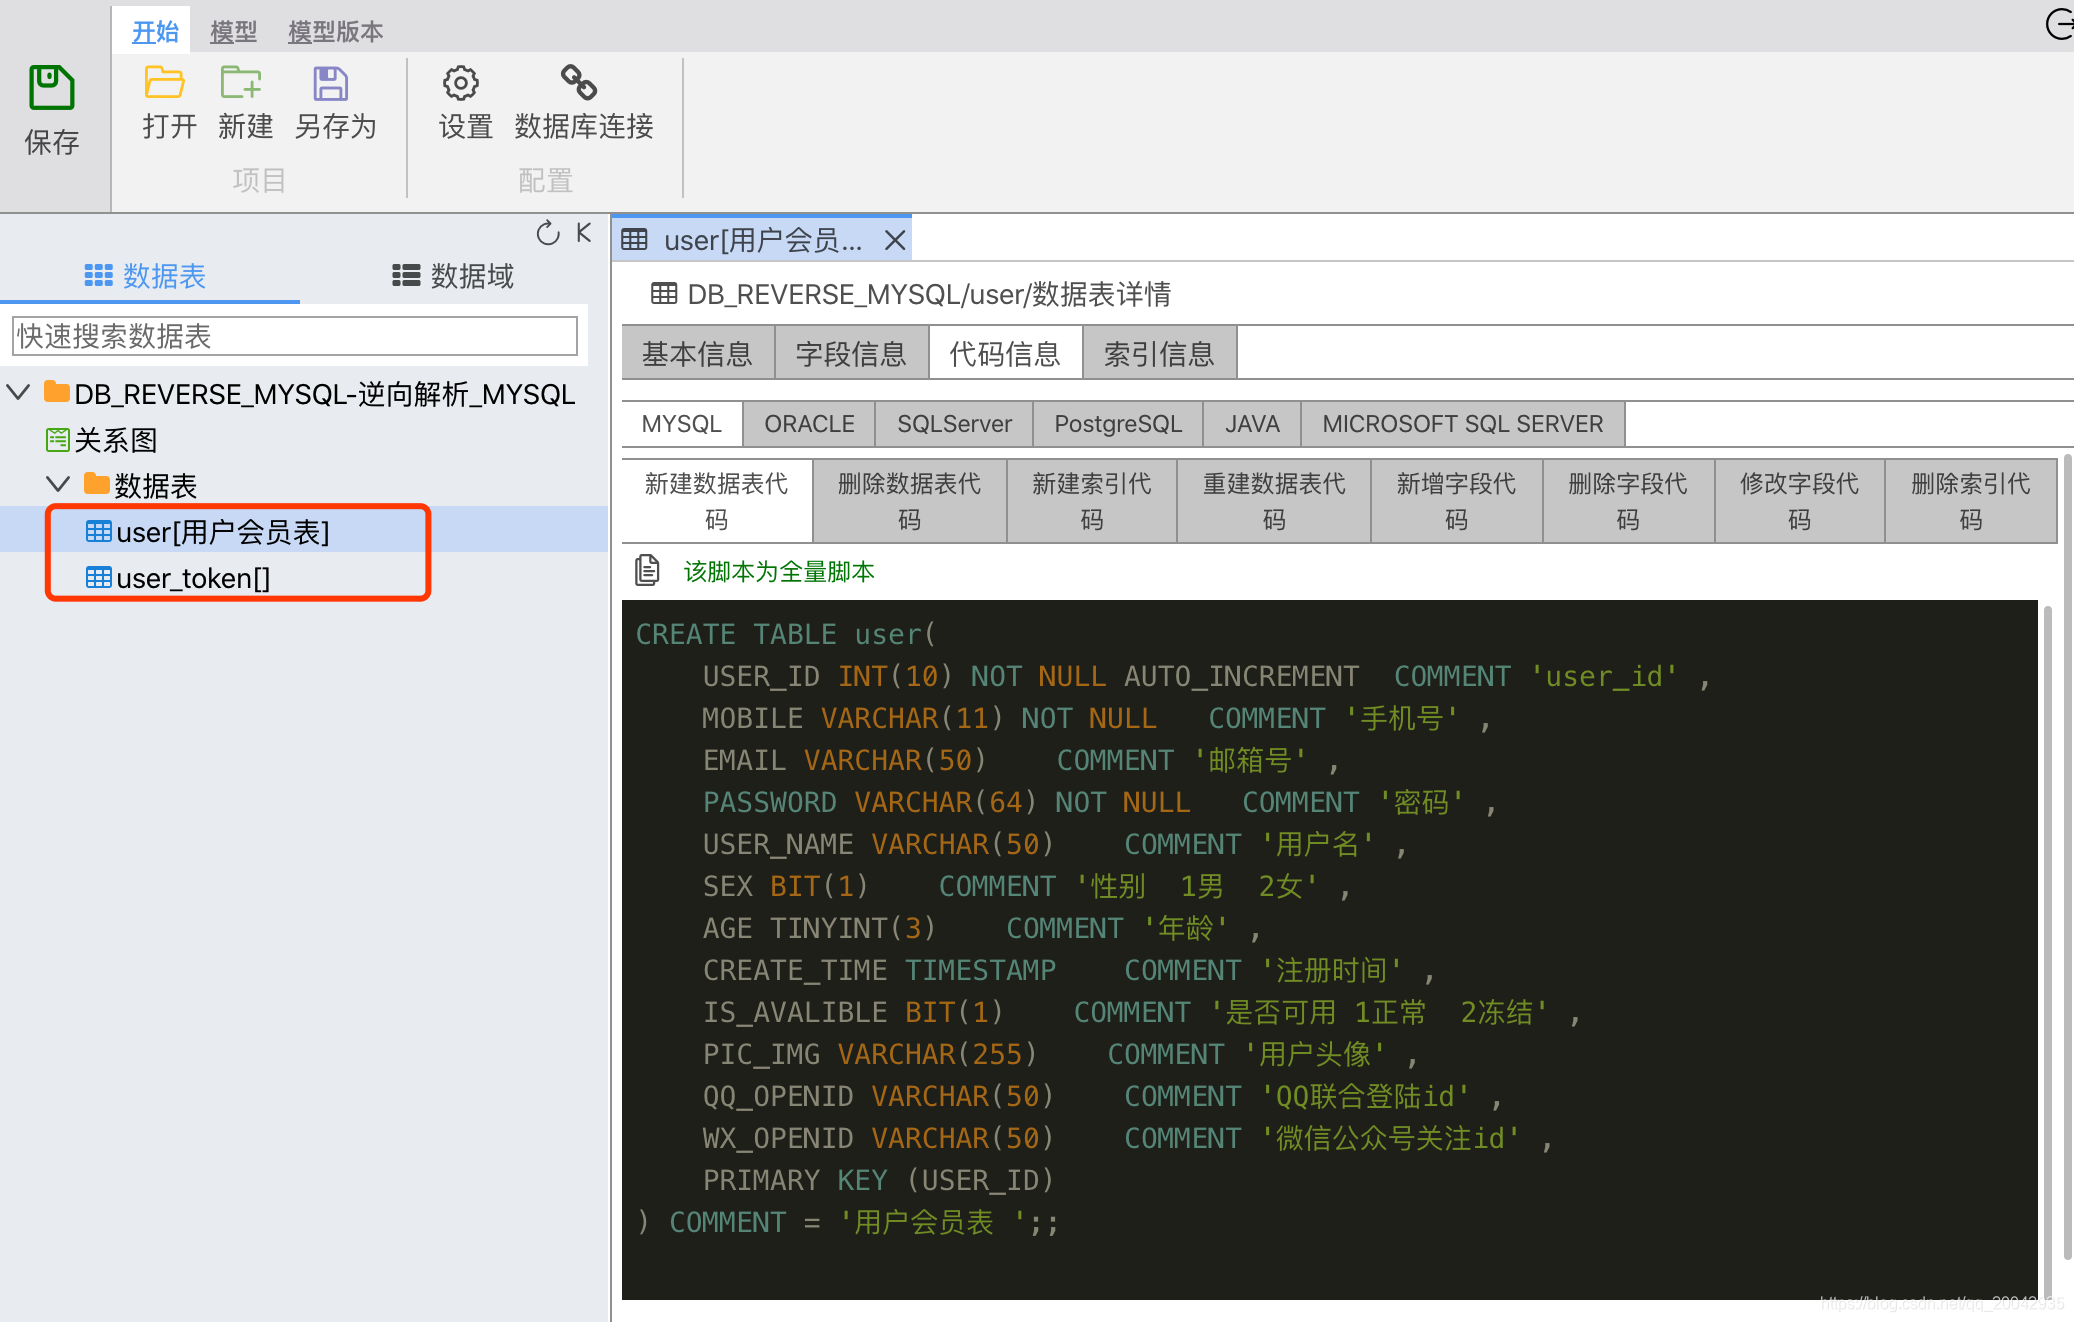Click the 数据库连接 link icon
2074x1322 pixels.
(579, 83)
